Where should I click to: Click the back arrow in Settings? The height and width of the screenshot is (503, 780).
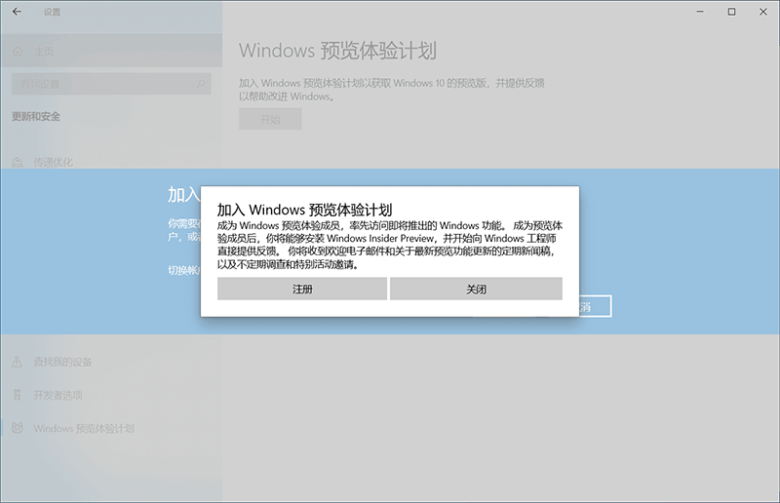click(x=17, y=11)
